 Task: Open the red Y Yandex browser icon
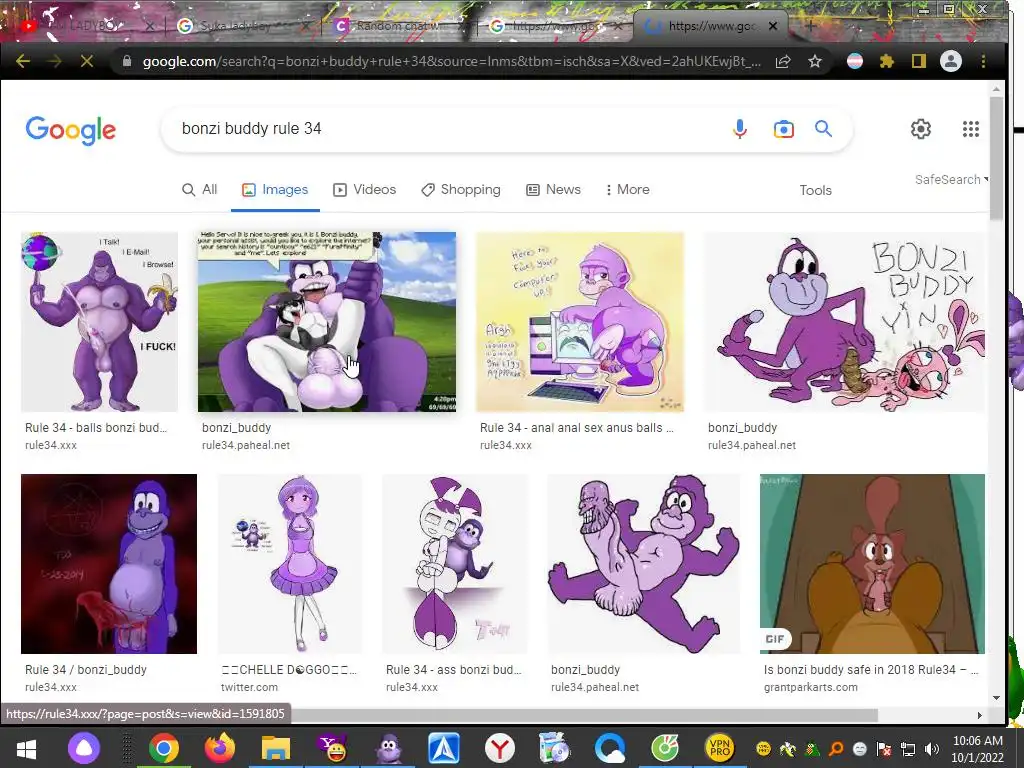coord(500,748)
